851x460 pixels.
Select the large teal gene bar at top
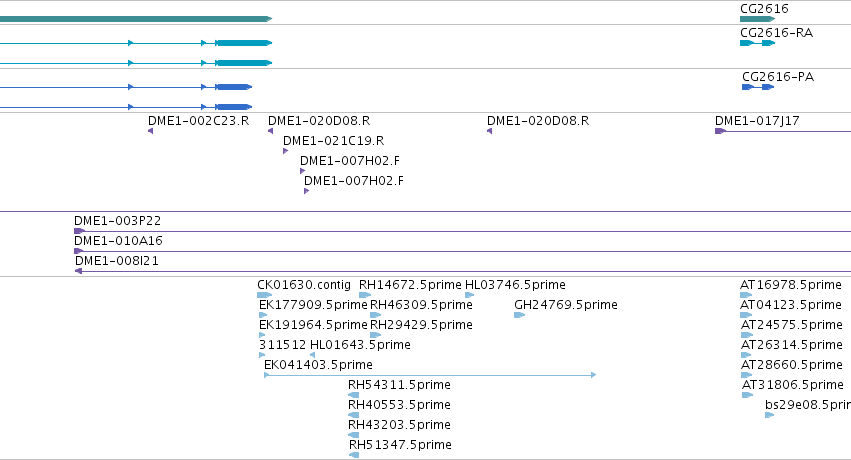click(136, 19)
